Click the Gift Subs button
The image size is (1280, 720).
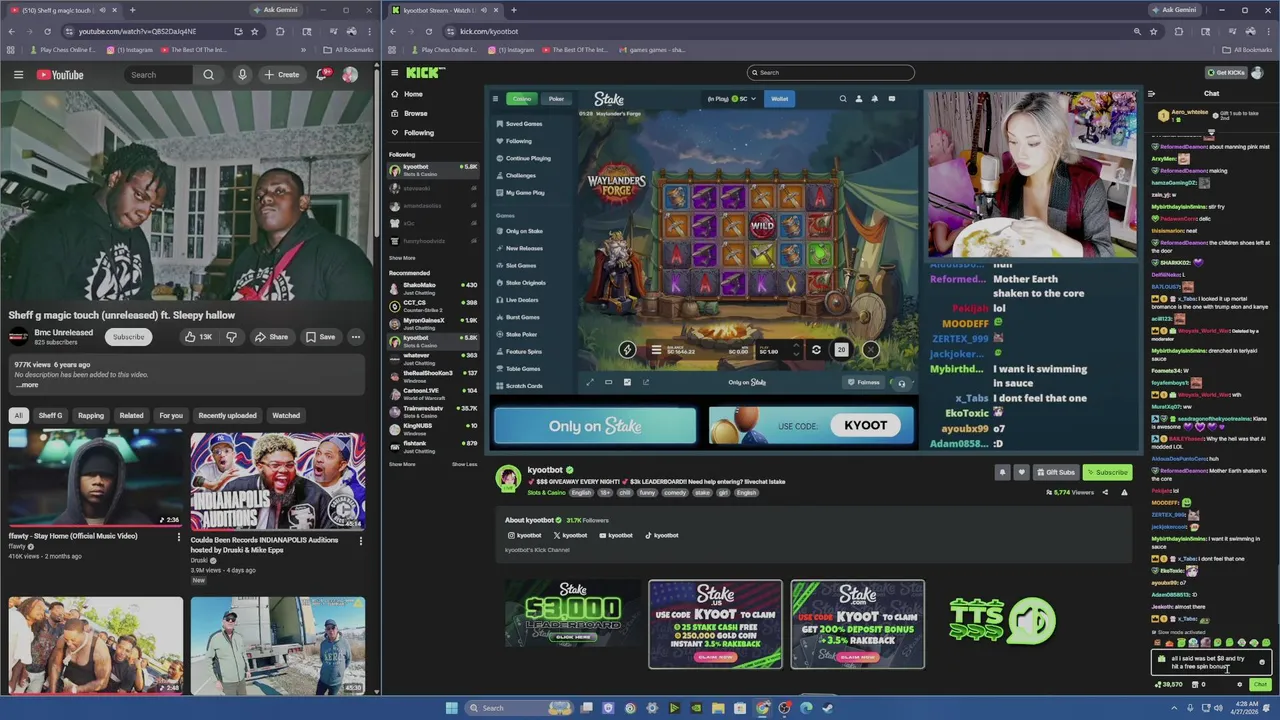pyautogui.click(x=1055, y=472)
